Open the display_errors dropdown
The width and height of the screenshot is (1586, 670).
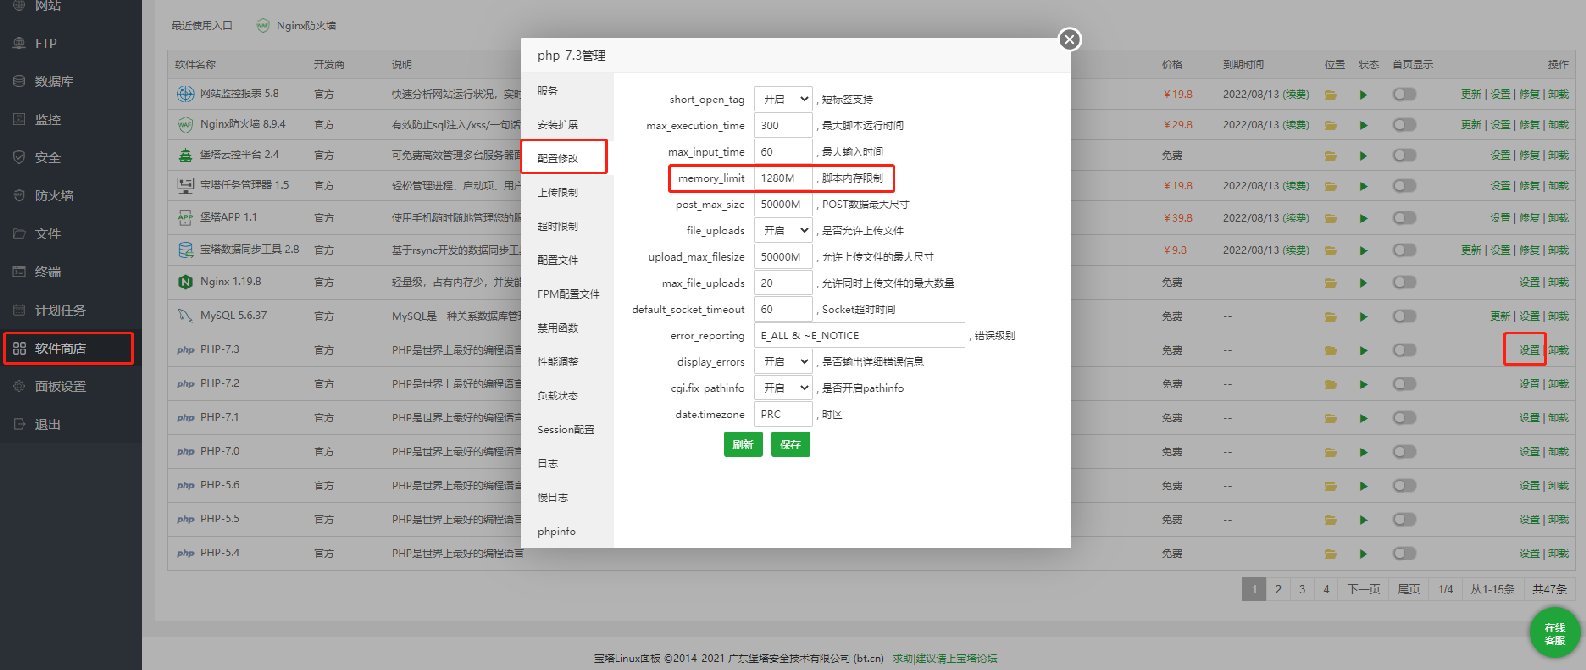[x=783, y=361]
